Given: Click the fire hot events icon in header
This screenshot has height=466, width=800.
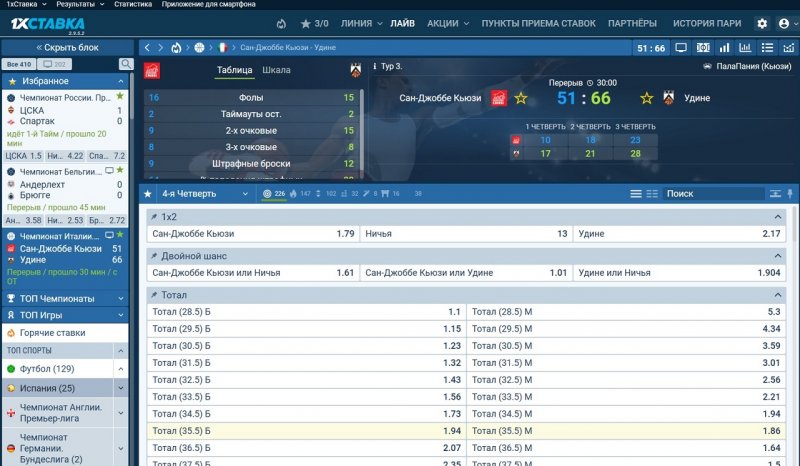Looking at the screenshot, I should 281,23.
